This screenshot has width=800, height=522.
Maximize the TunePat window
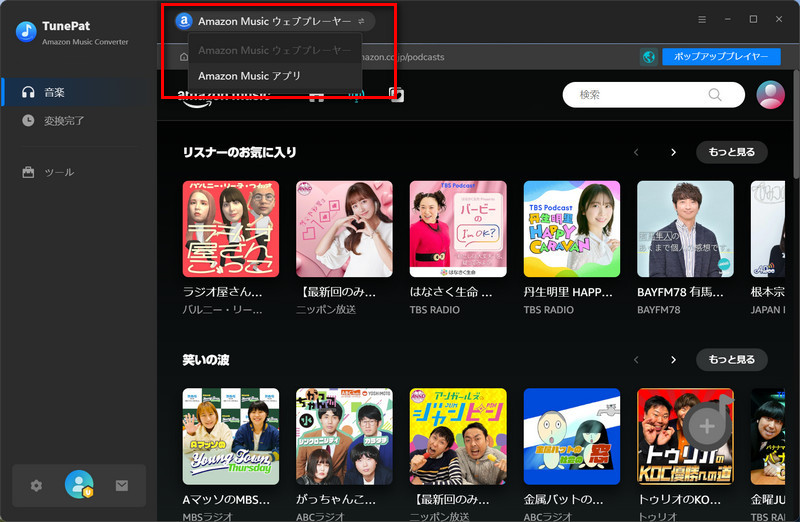(x=753, y=19)
